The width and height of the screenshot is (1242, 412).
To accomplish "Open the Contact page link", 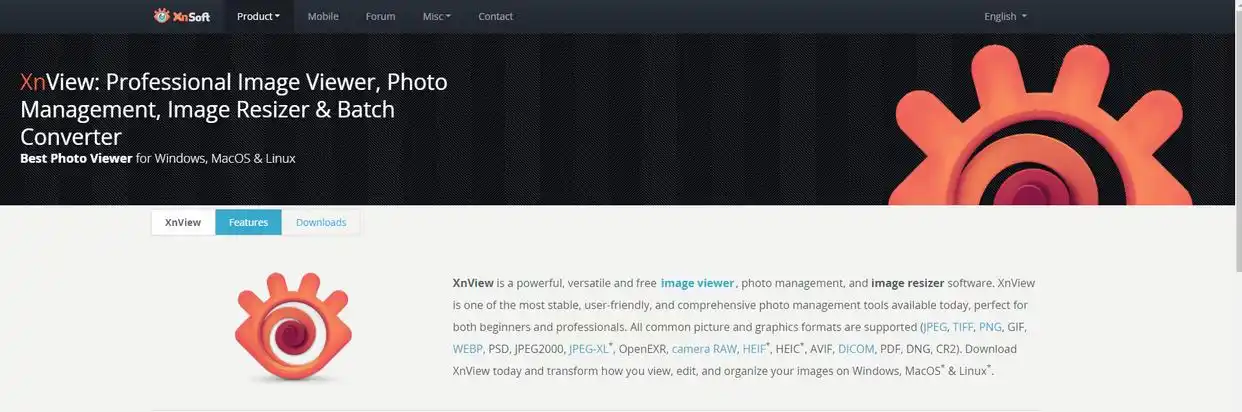I will [495, 16].
